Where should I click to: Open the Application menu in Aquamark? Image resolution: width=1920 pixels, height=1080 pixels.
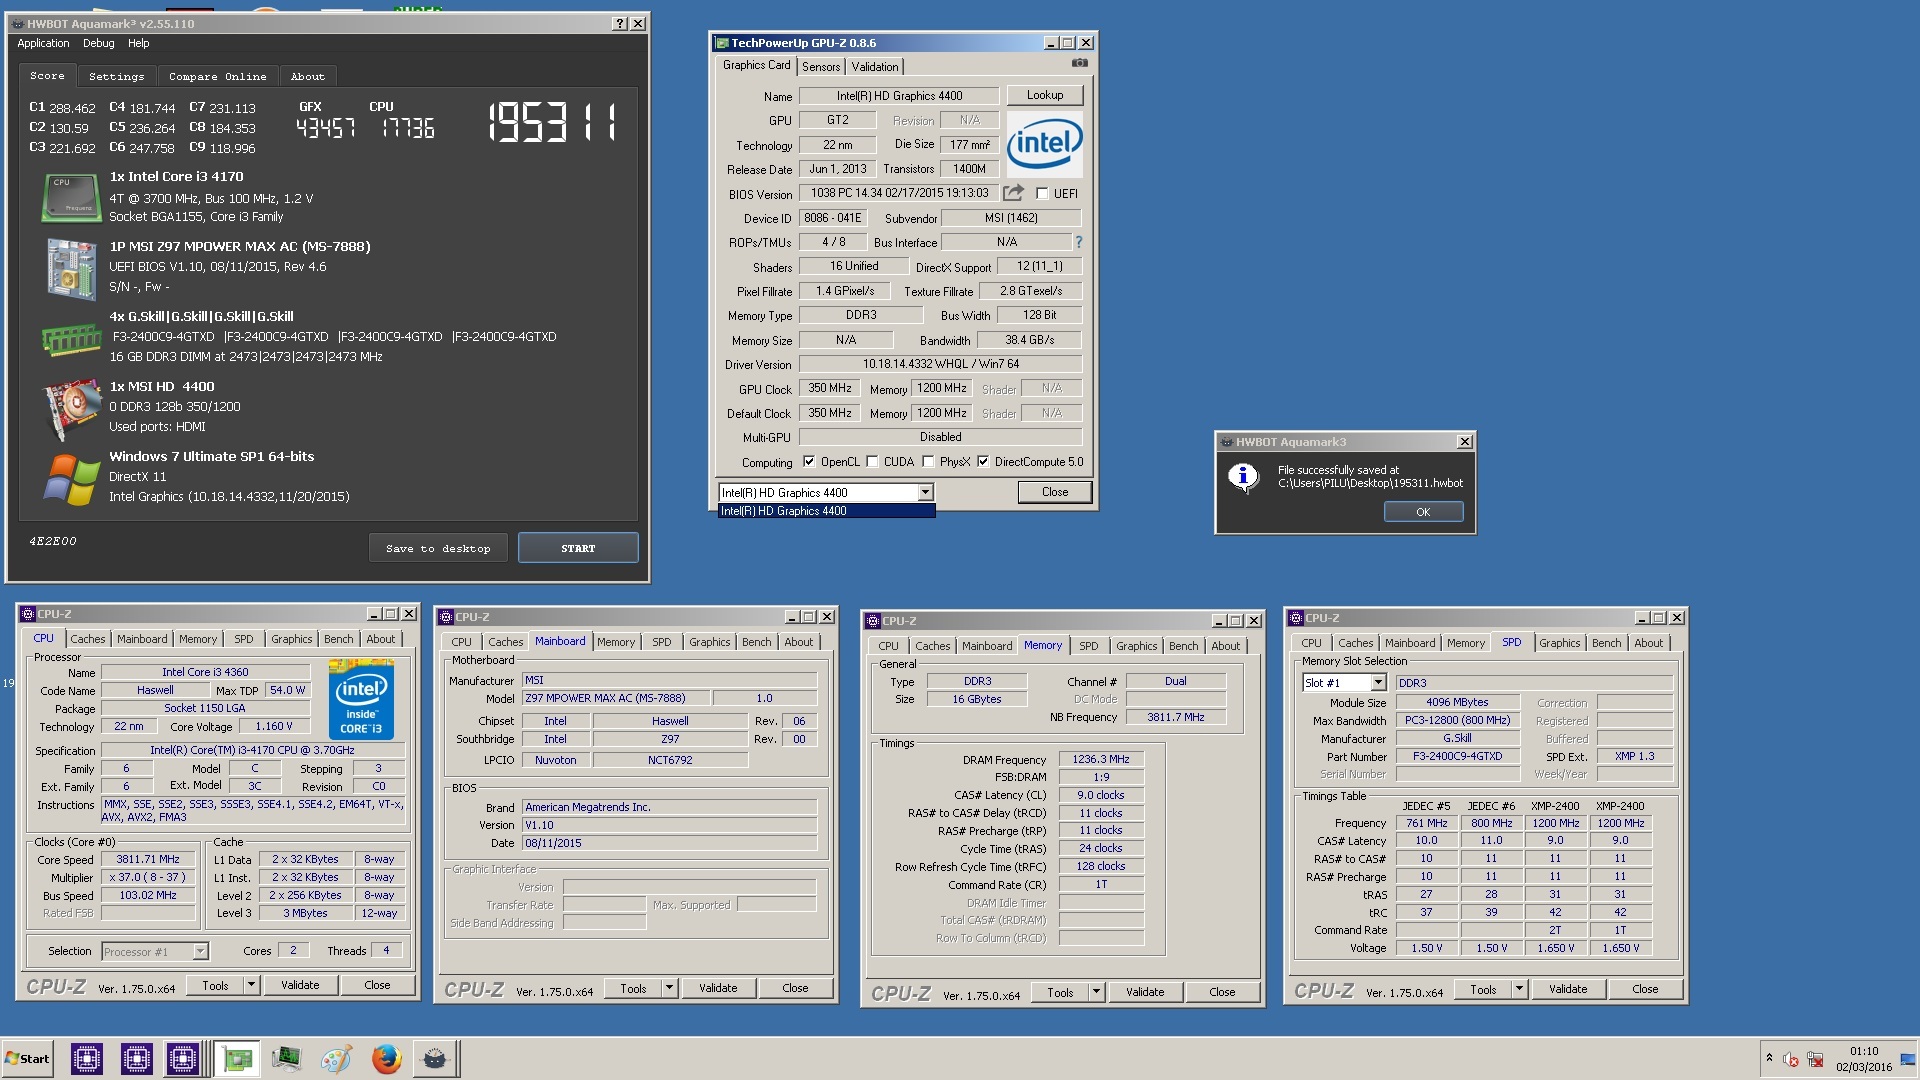point(43,43)
